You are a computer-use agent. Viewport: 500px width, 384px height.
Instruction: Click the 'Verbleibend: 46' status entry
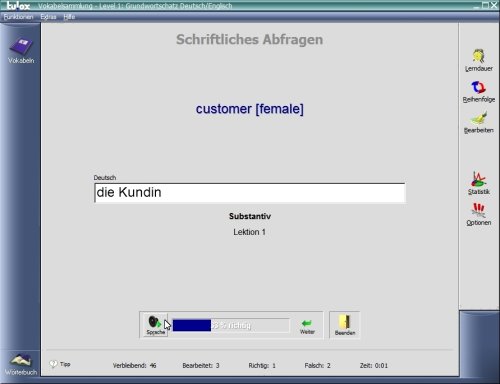[x=134, y=365]
